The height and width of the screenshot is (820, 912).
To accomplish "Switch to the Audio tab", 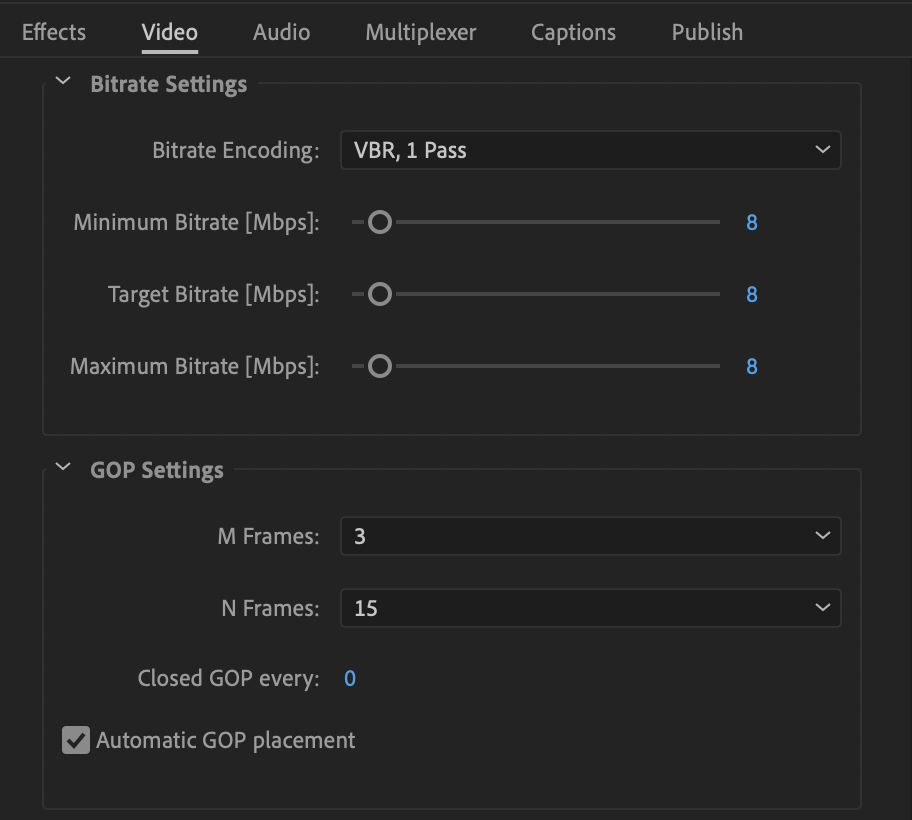I will tap(281, 32).
